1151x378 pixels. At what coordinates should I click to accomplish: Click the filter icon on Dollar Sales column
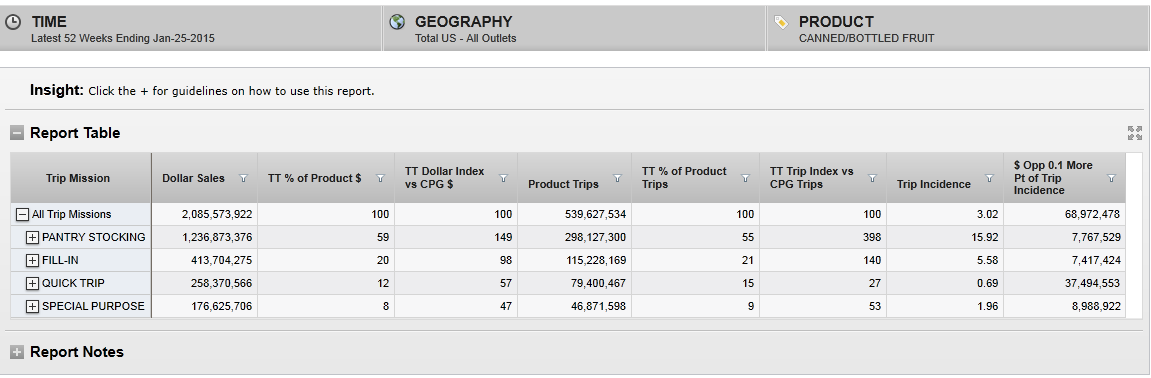click(244, 178)
